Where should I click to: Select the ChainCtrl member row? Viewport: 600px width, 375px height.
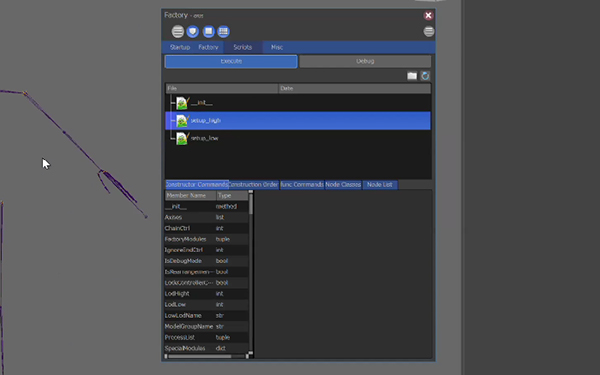click(206, 228)
